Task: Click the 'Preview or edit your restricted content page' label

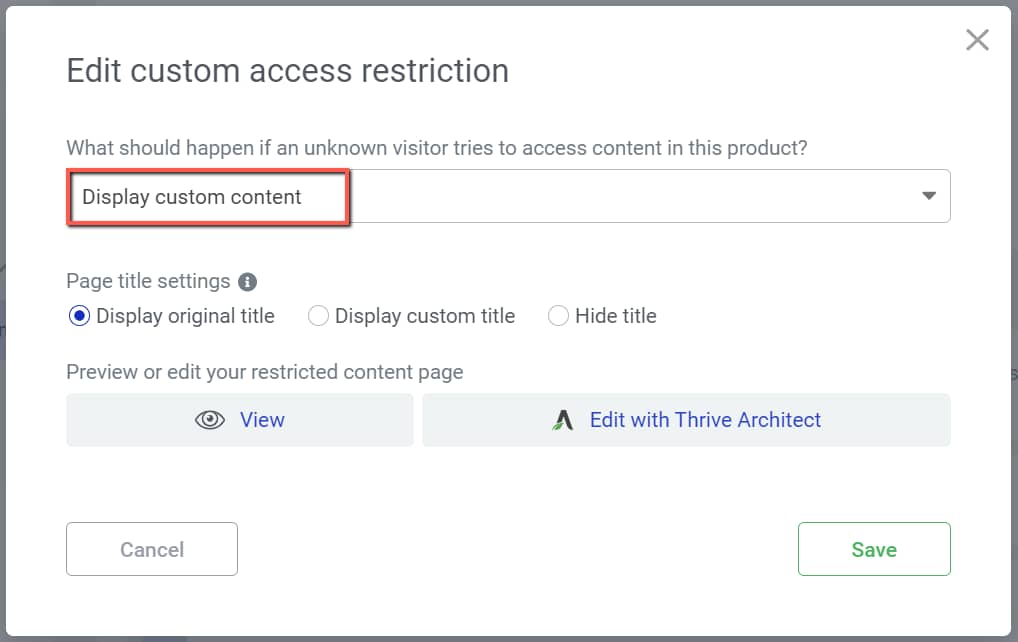Action: coord(264,372)
